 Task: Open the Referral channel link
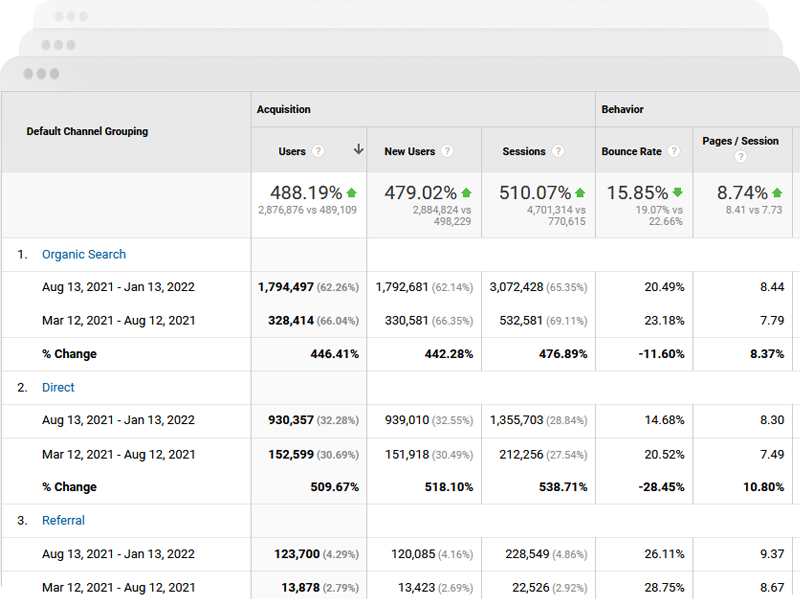coord(63,521)
